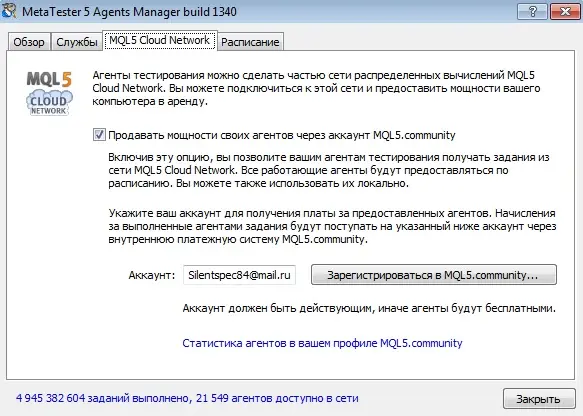Click the MetaTester app icon in title bar

tap(9, 10)
